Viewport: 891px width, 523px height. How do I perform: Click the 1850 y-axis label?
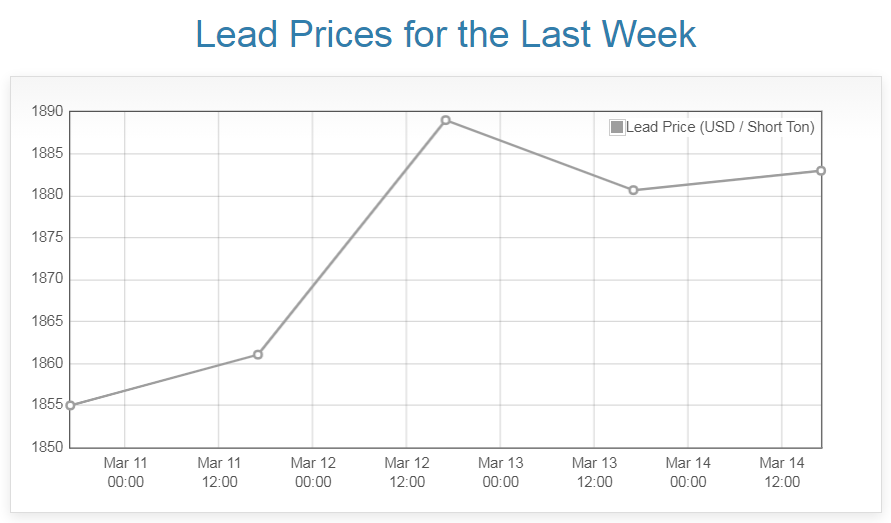click(47, 447)
